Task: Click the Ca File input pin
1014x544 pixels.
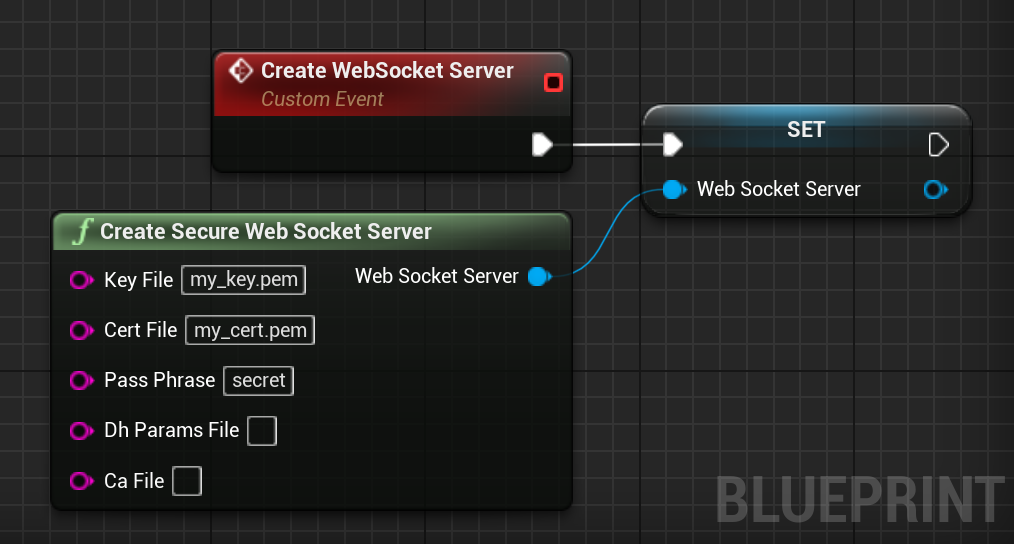Action: pyautogui.click(x=82, y=481)
